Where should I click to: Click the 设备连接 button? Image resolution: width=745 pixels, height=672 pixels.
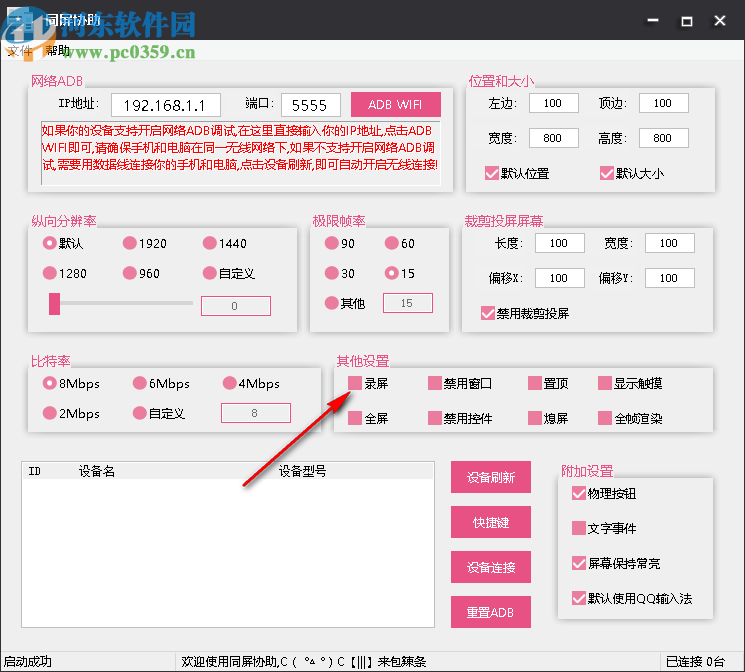coord(491,567)
